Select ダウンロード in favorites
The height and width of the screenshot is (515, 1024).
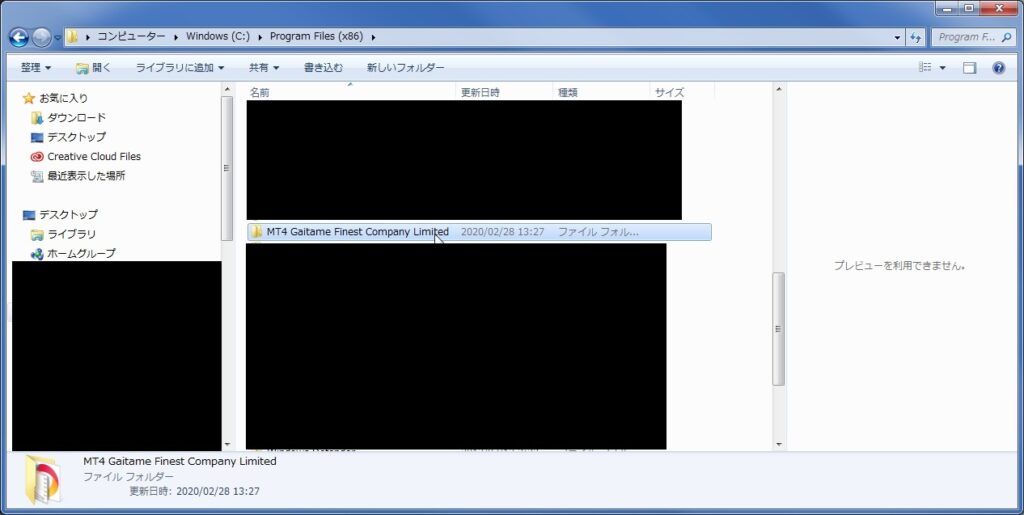tap(76, 117)
